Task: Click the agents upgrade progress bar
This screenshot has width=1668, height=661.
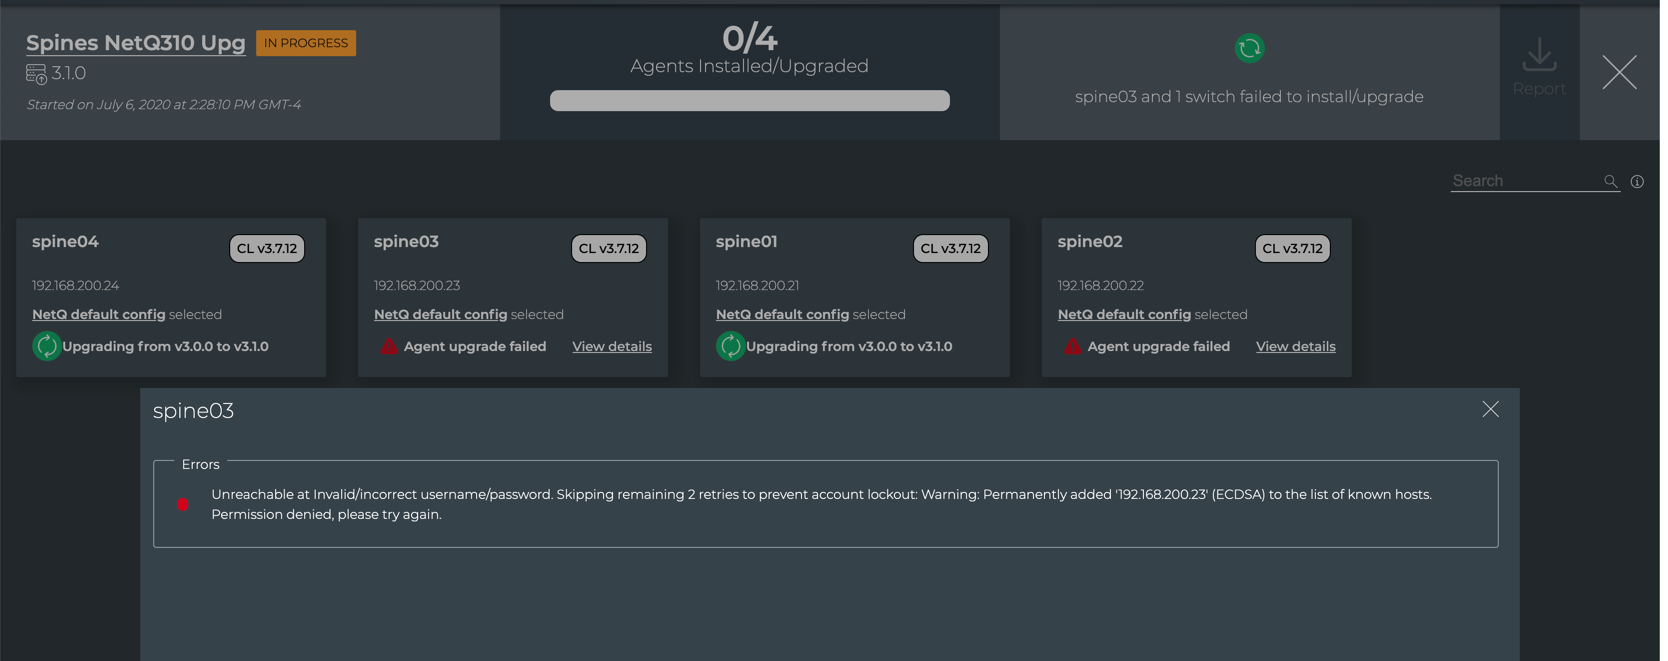Action: coord(749,101)
